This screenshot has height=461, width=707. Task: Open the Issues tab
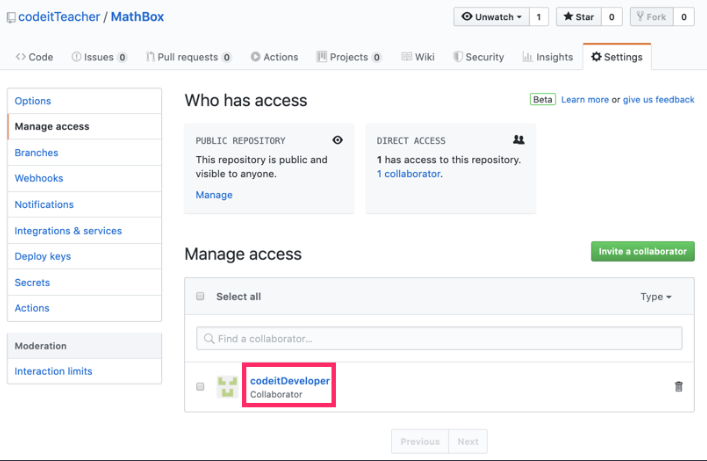coord(99,57)
